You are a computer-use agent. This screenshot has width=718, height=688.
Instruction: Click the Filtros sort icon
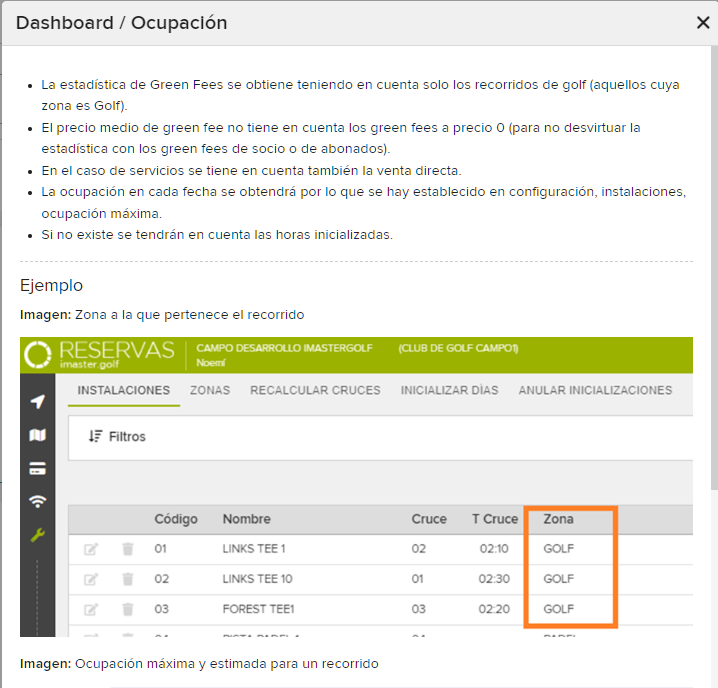coord(95,436)
